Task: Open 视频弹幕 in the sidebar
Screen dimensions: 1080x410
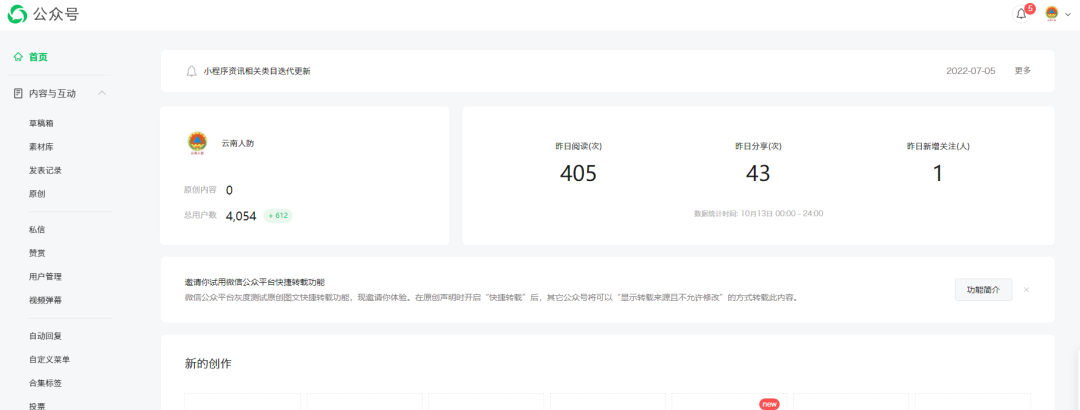Action: tap(45, 300)
